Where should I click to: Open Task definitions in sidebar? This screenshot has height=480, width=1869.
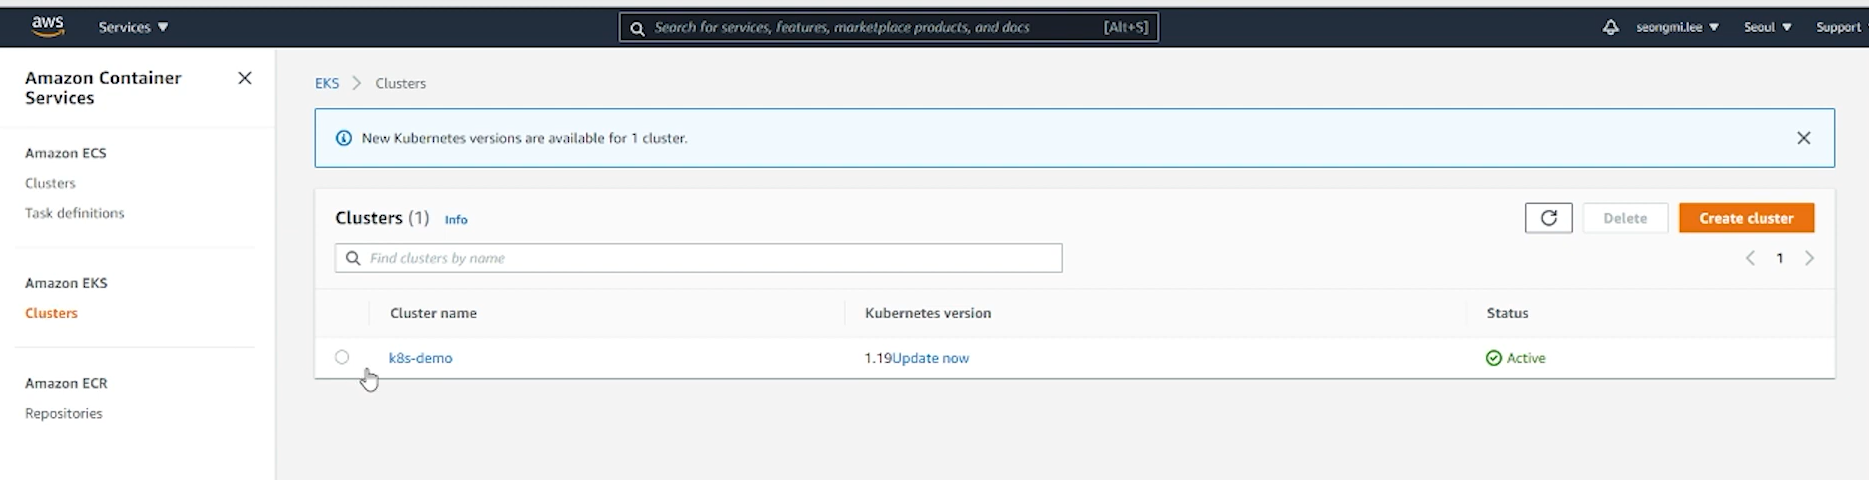[x=75, y=213]
